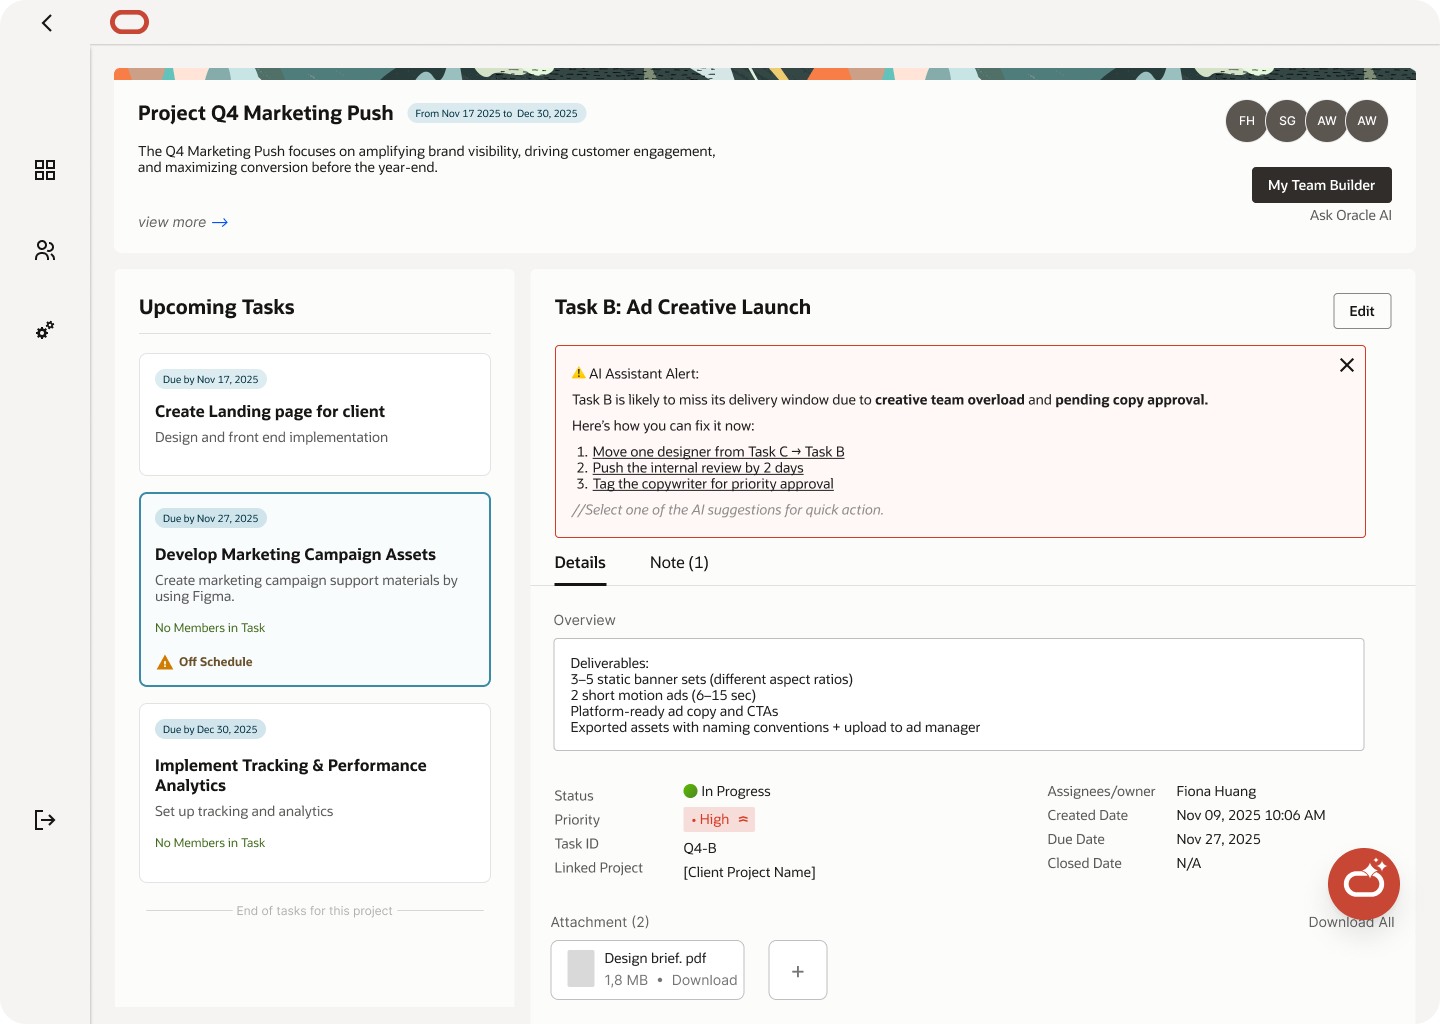Open the High priority tag
This screenshot has width=1440, height=1024.
[718, 820]
